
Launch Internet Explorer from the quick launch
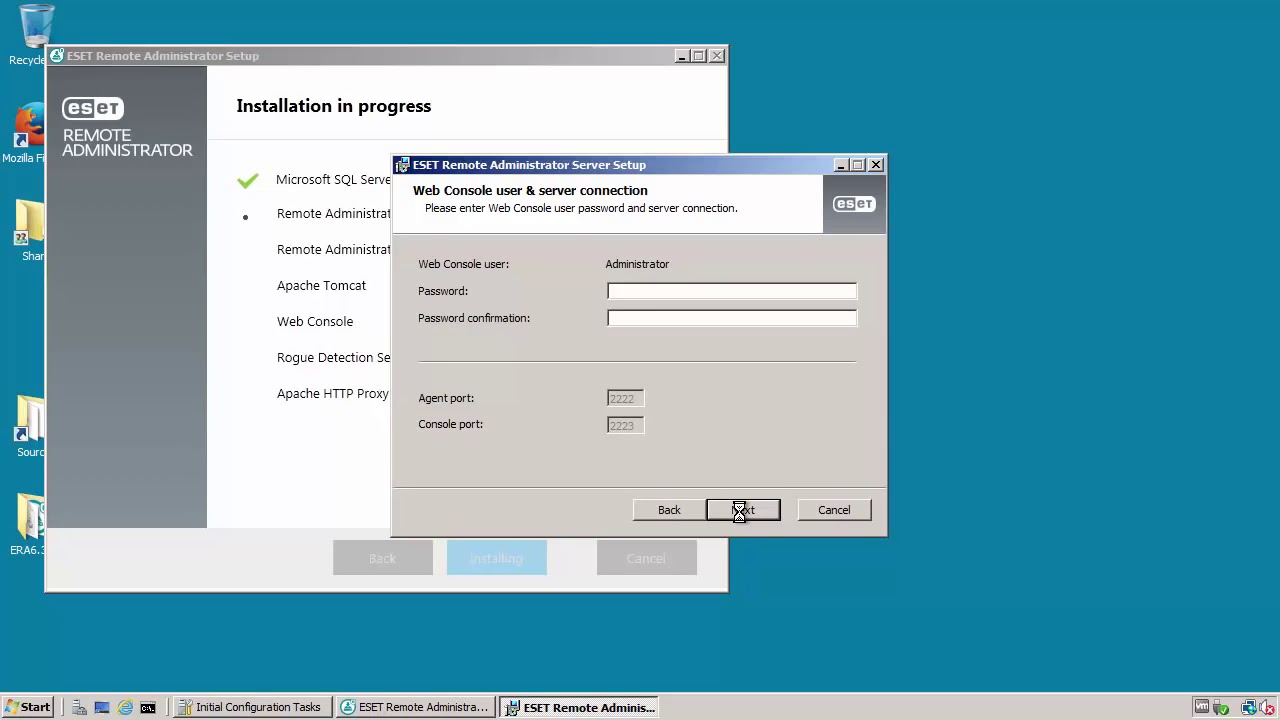pos(125,707)
